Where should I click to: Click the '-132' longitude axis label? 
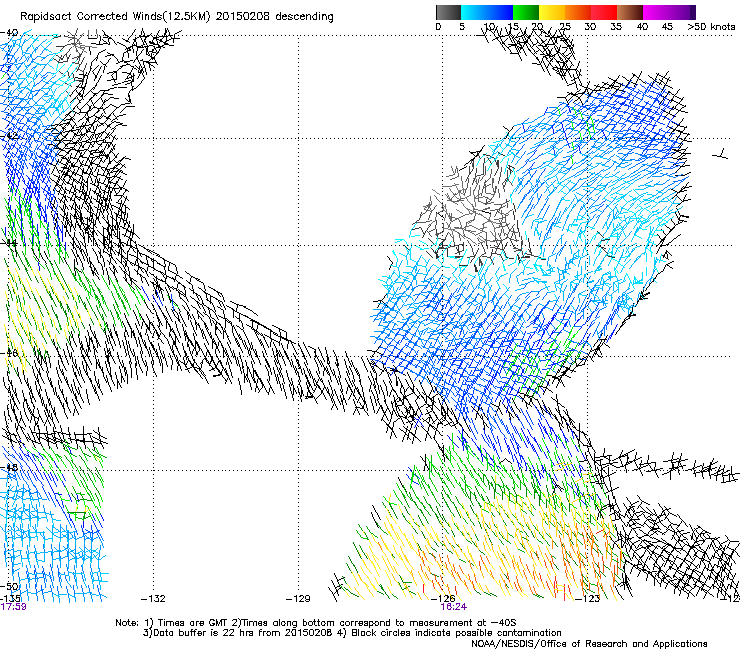[153, 599]
